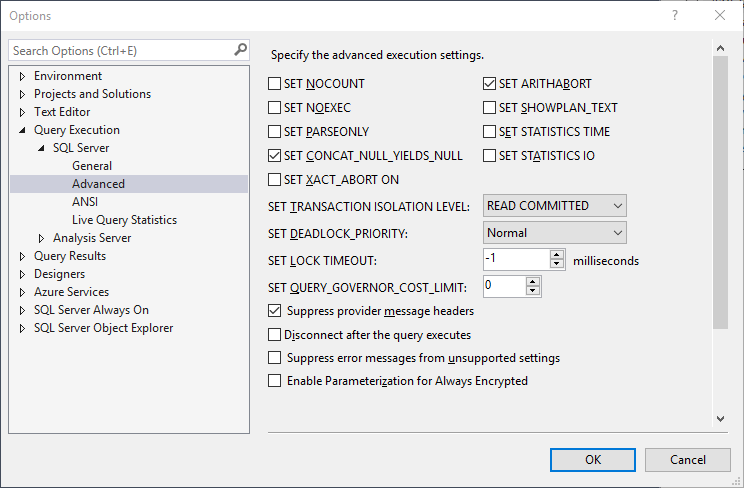Open the deadlock priority dropdown

click(555, 233)
